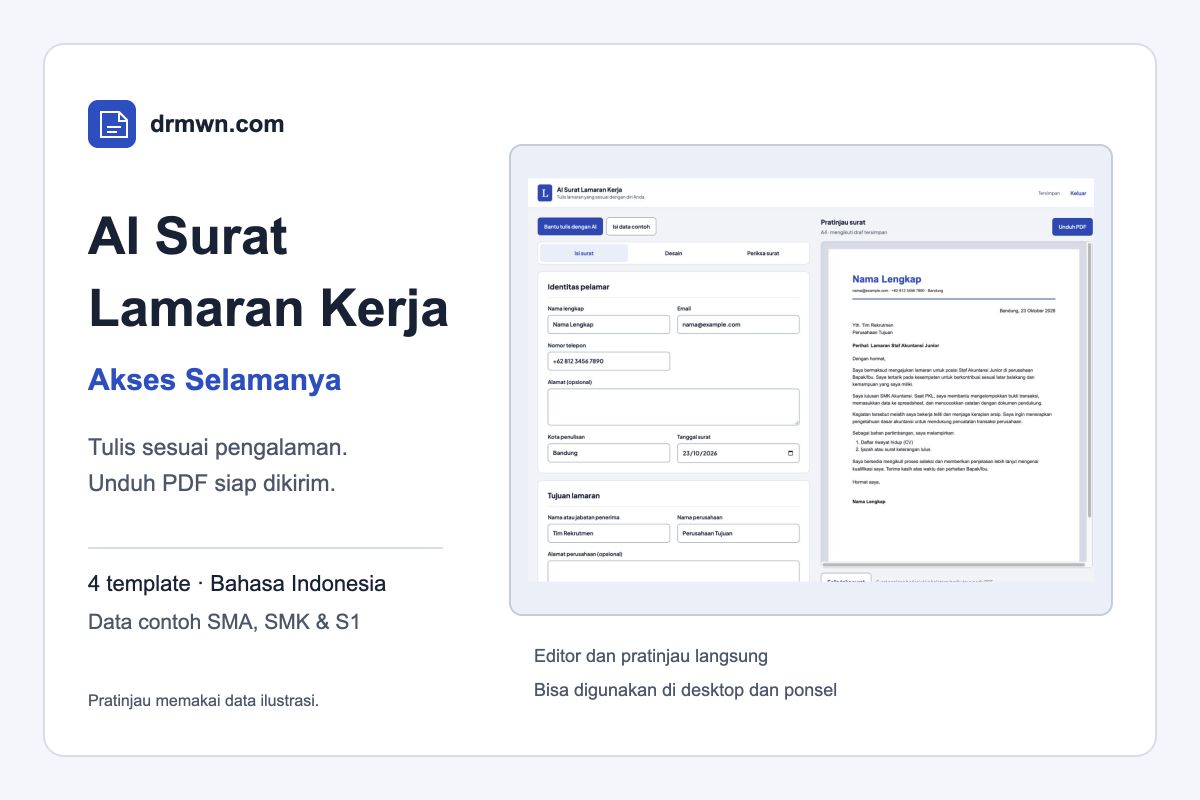
Task: Click the "Nama atau jabatan penerima" field
Action: coord(609,534)
